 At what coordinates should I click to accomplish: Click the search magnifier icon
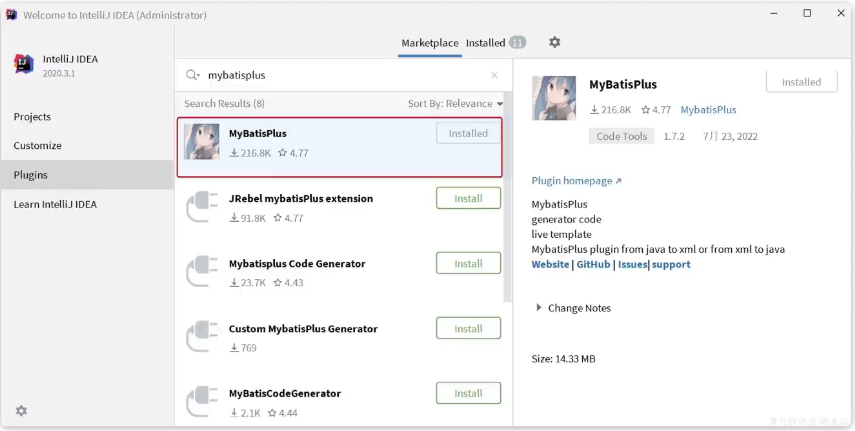[193, 75]
